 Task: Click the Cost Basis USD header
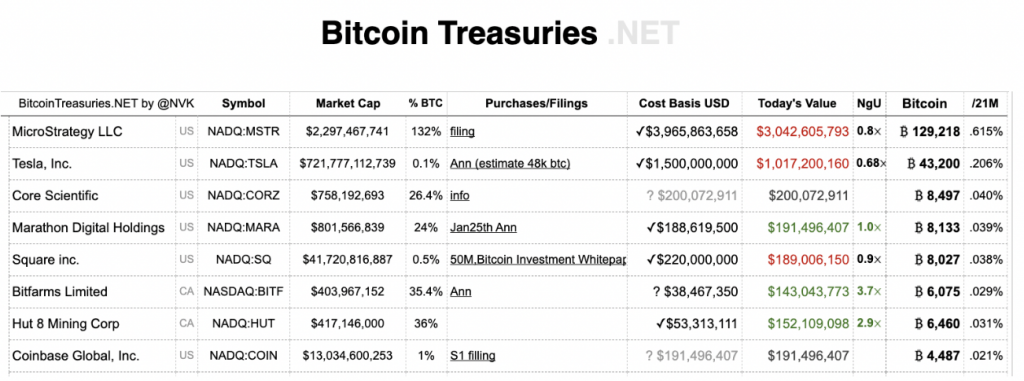tap(684, 103)
